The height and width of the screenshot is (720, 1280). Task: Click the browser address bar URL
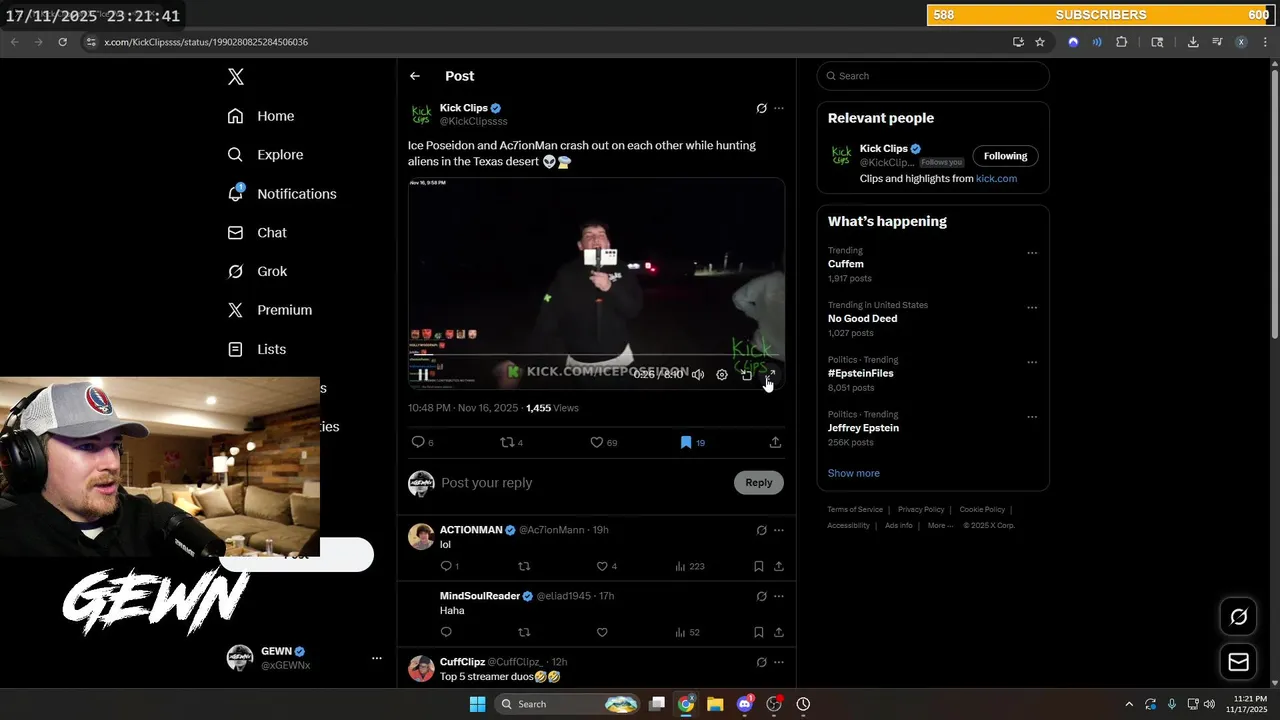206,42
